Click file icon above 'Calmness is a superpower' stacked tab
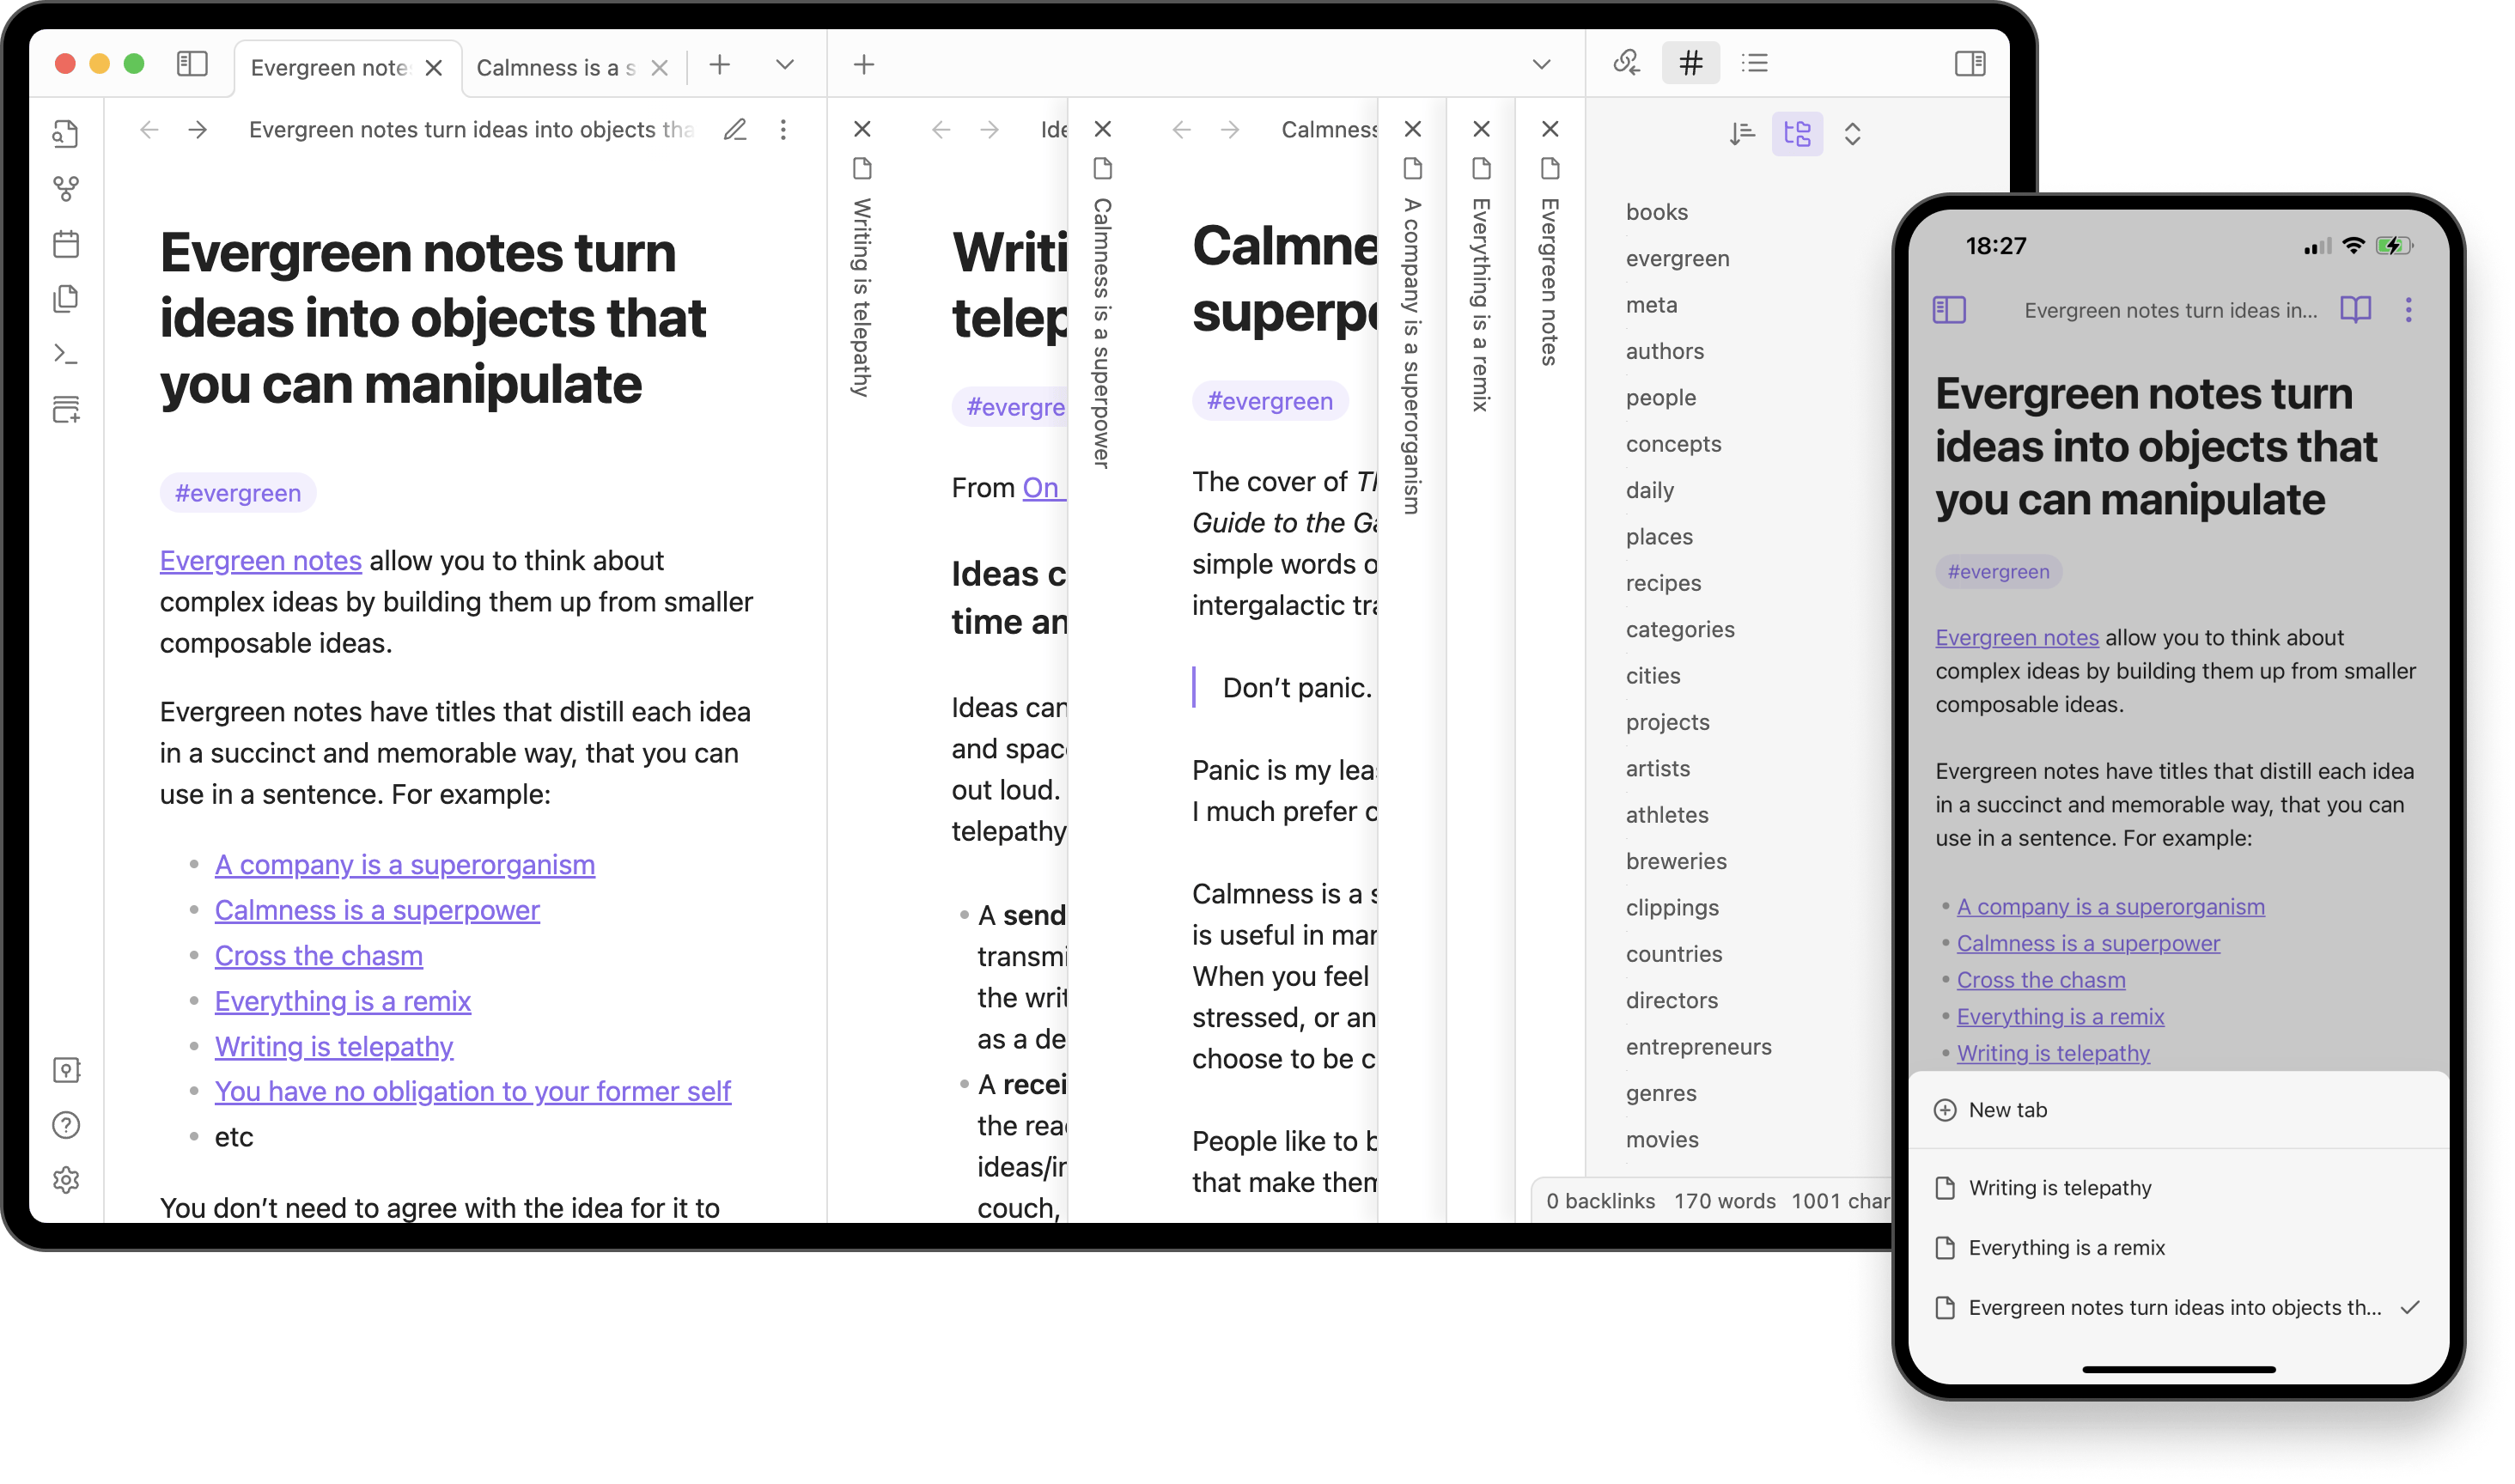Viewport: 2515px width, 1484px height. 1103,168
